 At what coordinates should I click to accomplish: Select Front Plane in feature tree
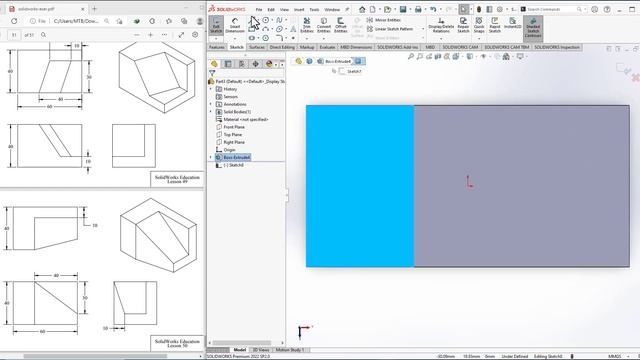[x=230, y=127]
